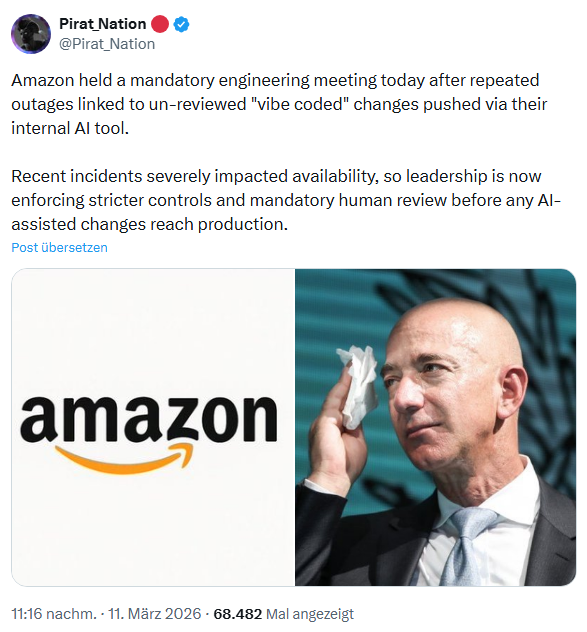
Task: Click the word 'amazon' in the logo
Action: pos(149,419)
